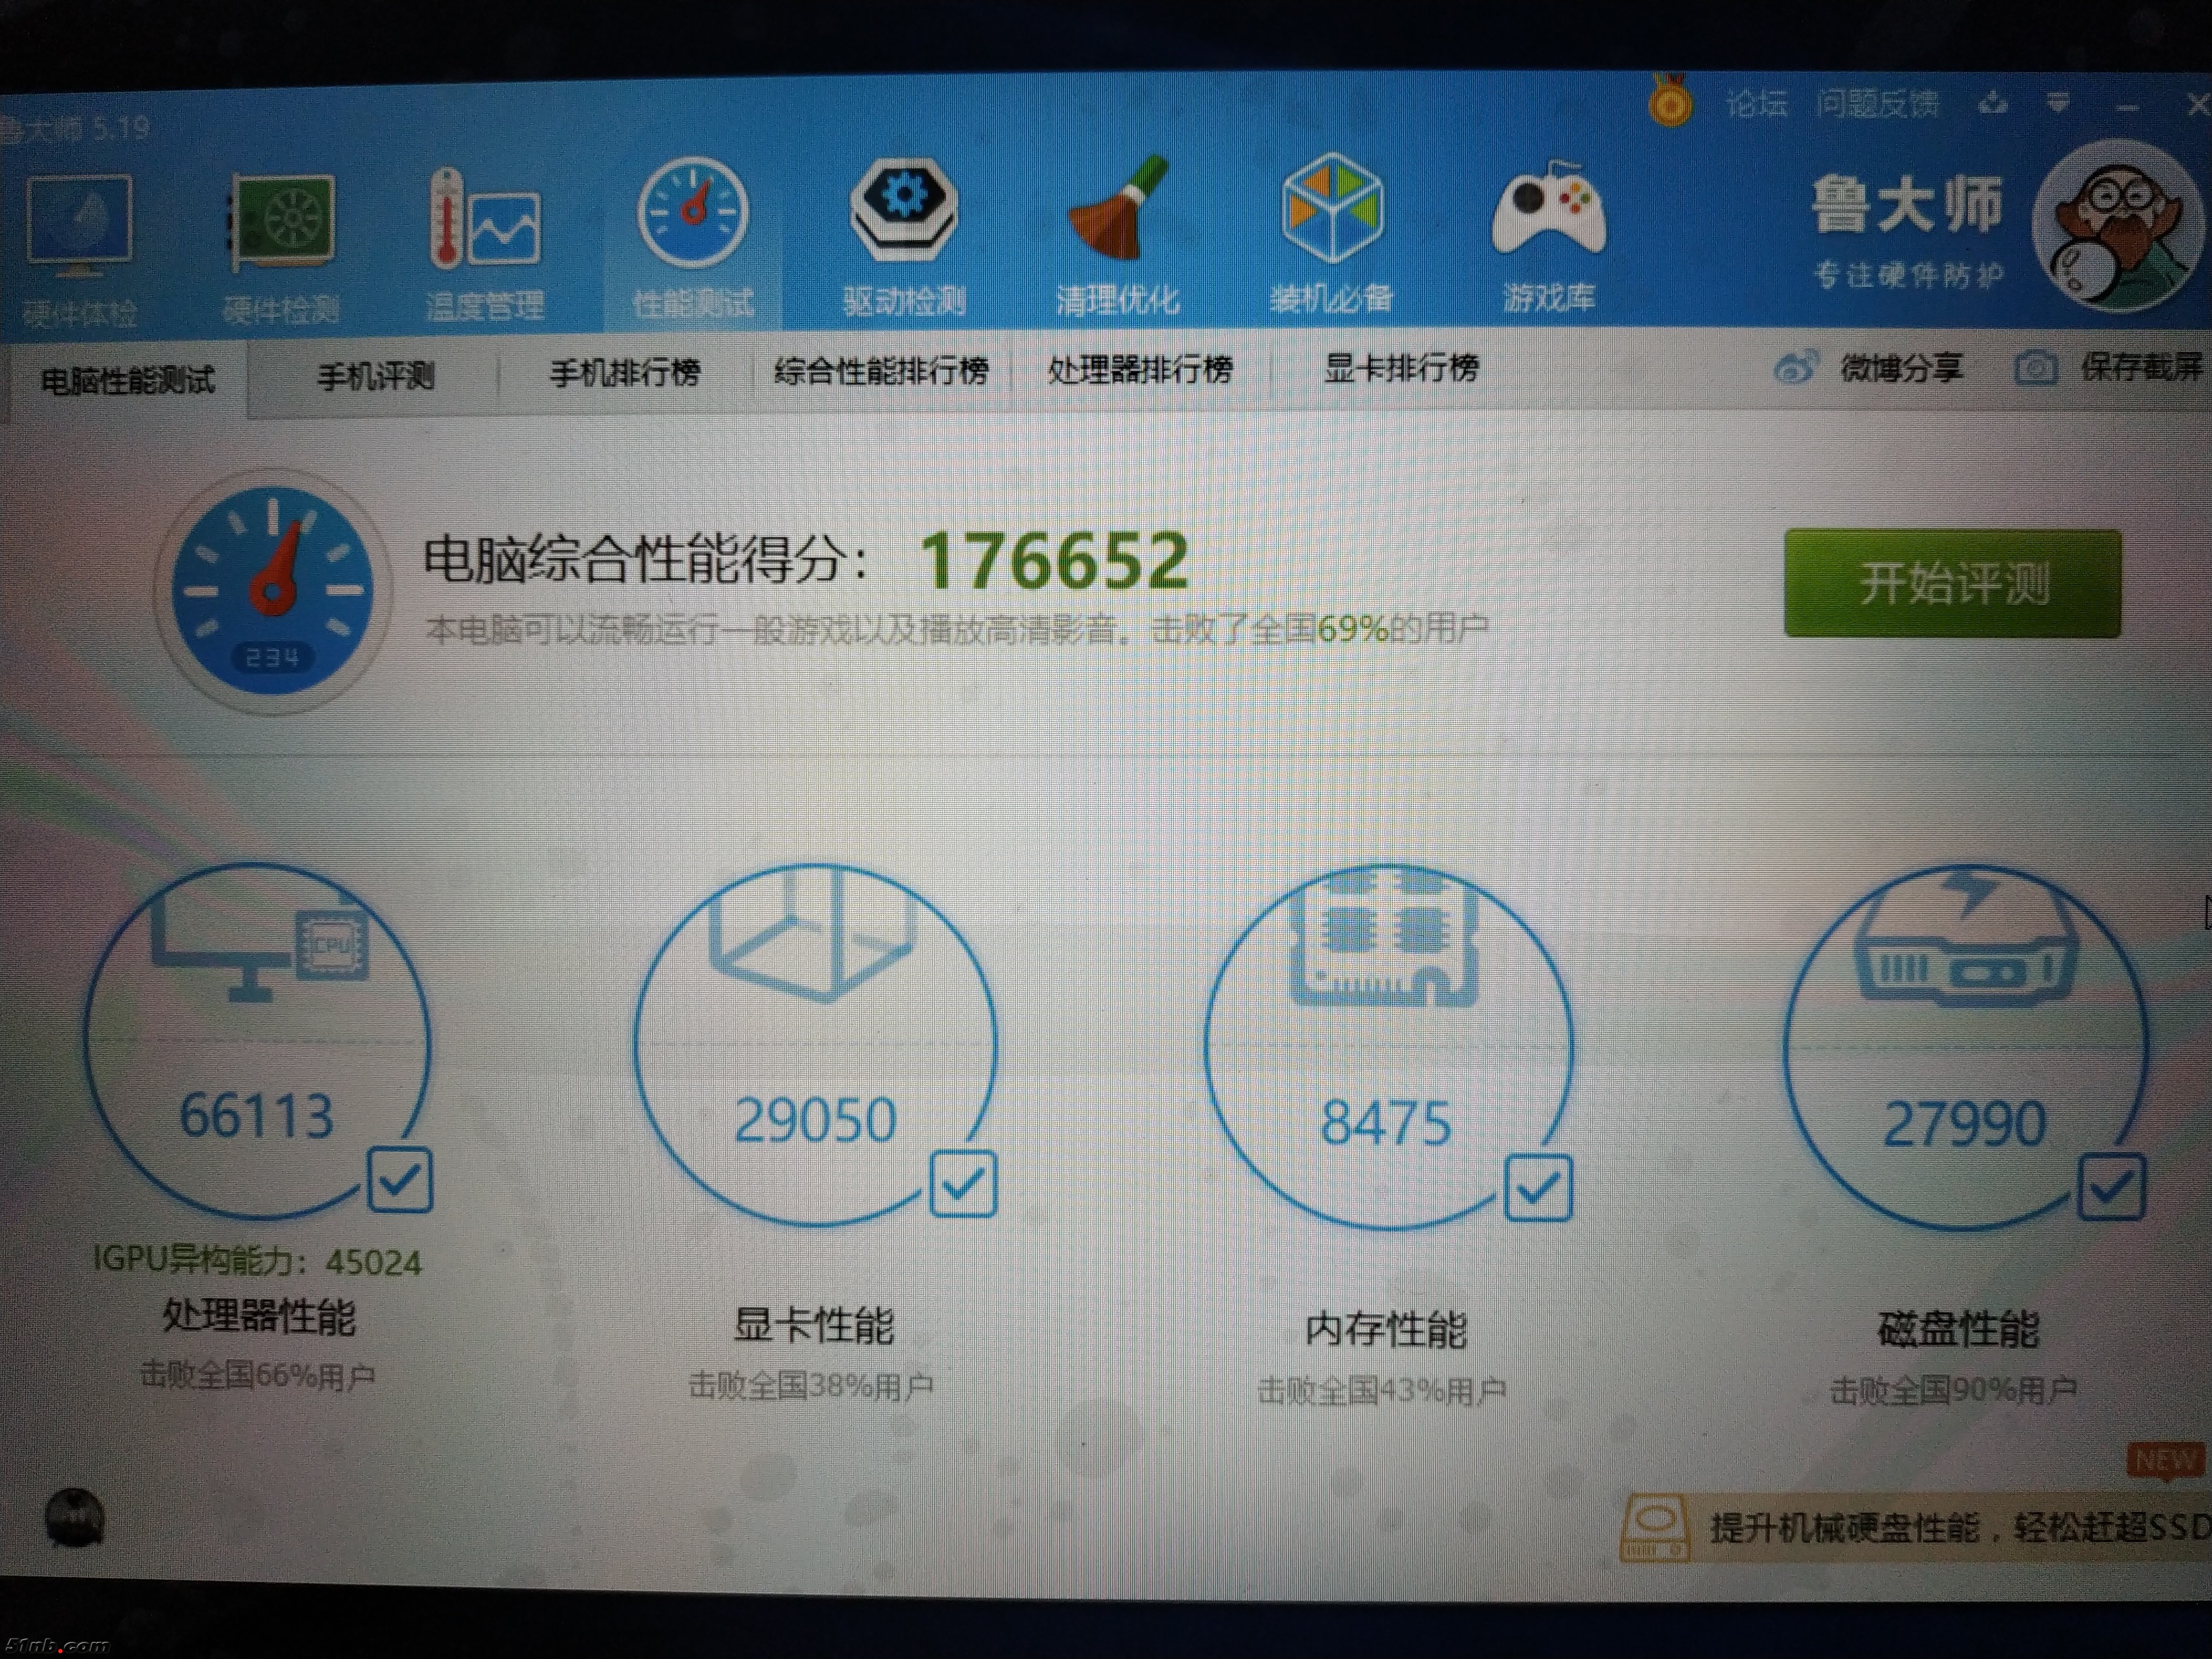Switch to the 手机评测 tab
The height and width of the screenshot is (1659, 2212).
tap(375, 376)
